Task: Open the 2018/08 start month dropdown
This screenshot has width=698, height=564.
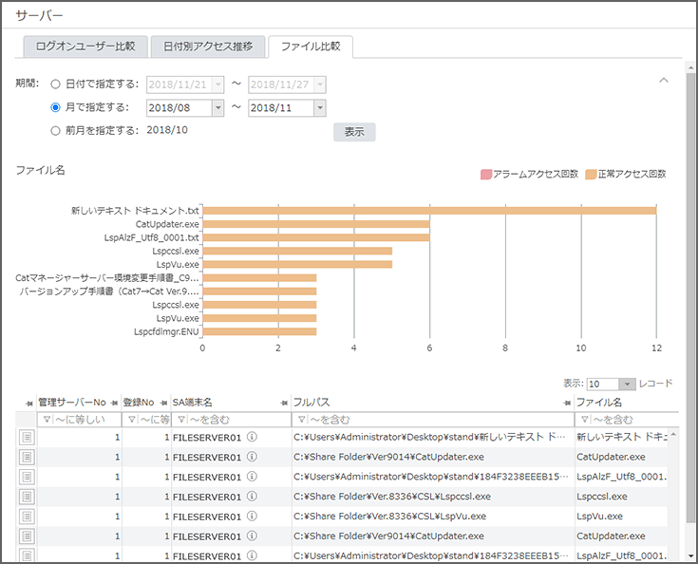Action: tap(218, 108)
